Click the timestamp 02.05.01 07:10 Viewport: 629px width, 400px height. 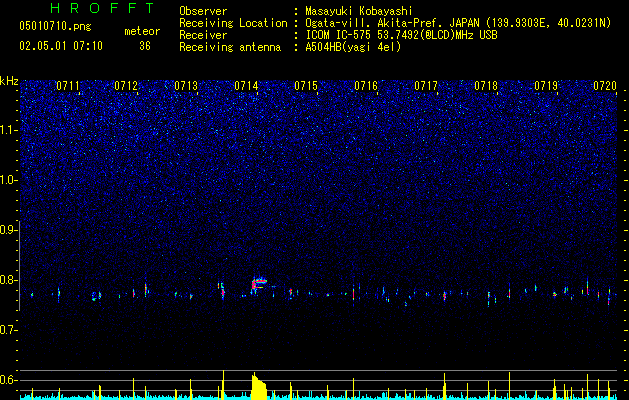(61, 46)
